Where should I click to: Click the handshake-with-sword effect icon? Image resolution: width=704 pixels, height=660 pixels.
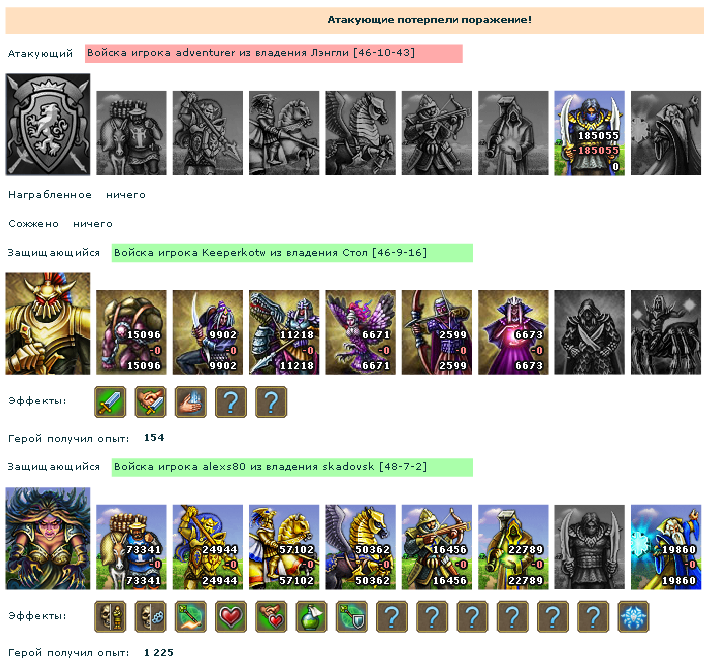point(150,402)
